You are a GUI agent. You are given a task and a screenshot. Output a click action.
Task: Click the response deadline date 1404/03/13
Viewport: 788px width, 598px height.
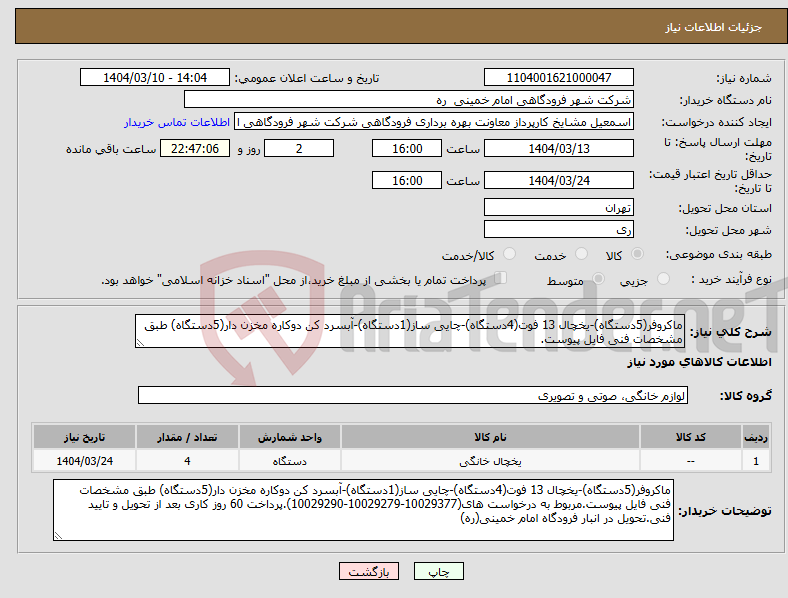click(559, 148)
